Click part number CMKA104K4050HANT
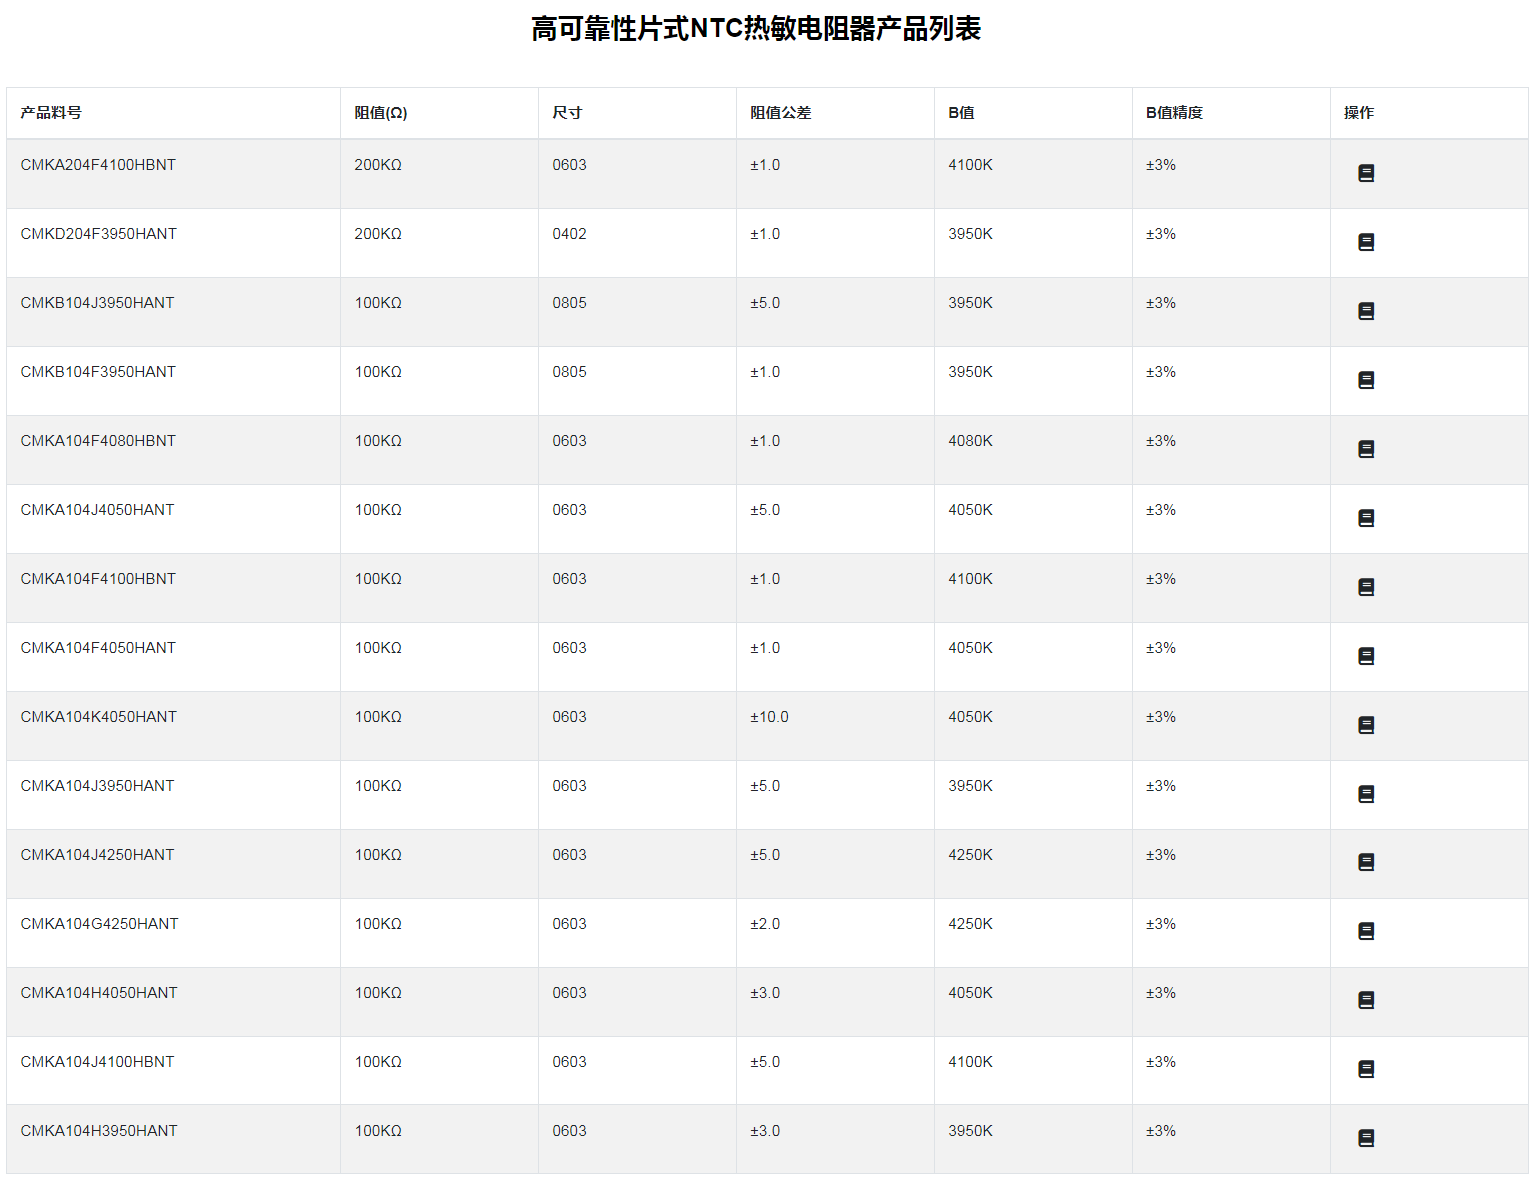The image size is (1537, 1179). pos(98,717)
